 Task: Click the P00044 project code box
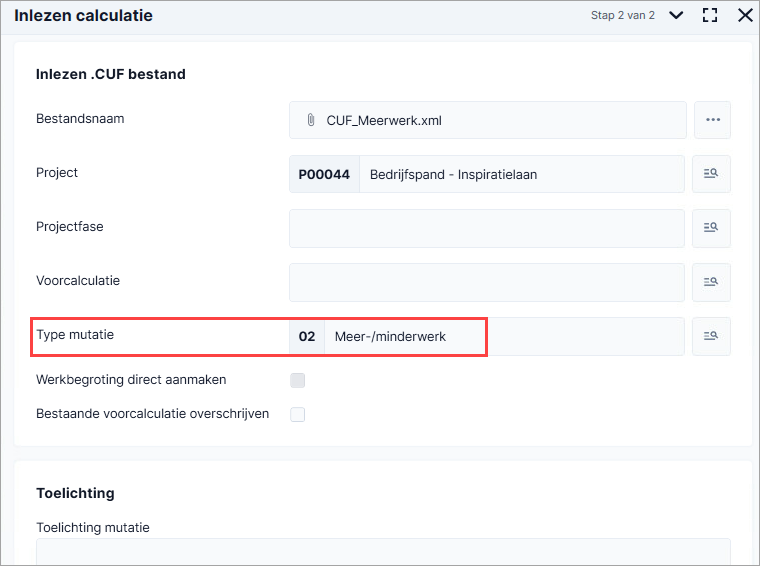click(x=324, y=174)
